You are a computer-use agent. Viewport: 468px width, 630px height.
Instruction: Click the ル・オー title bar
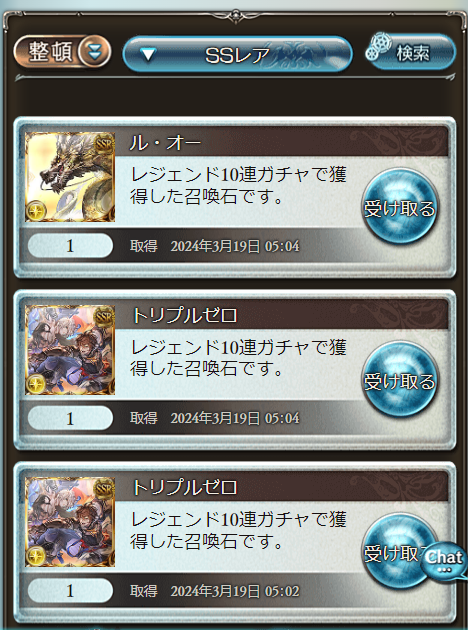click(x=281, y=143)
